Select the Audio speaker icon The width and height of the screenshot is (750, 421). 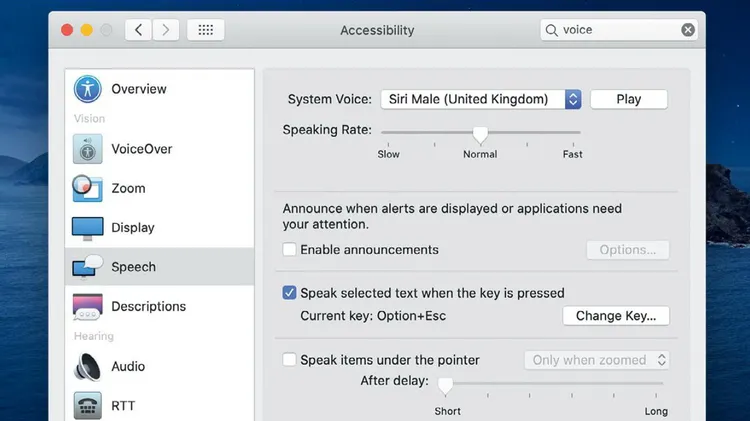click(88, 366)
